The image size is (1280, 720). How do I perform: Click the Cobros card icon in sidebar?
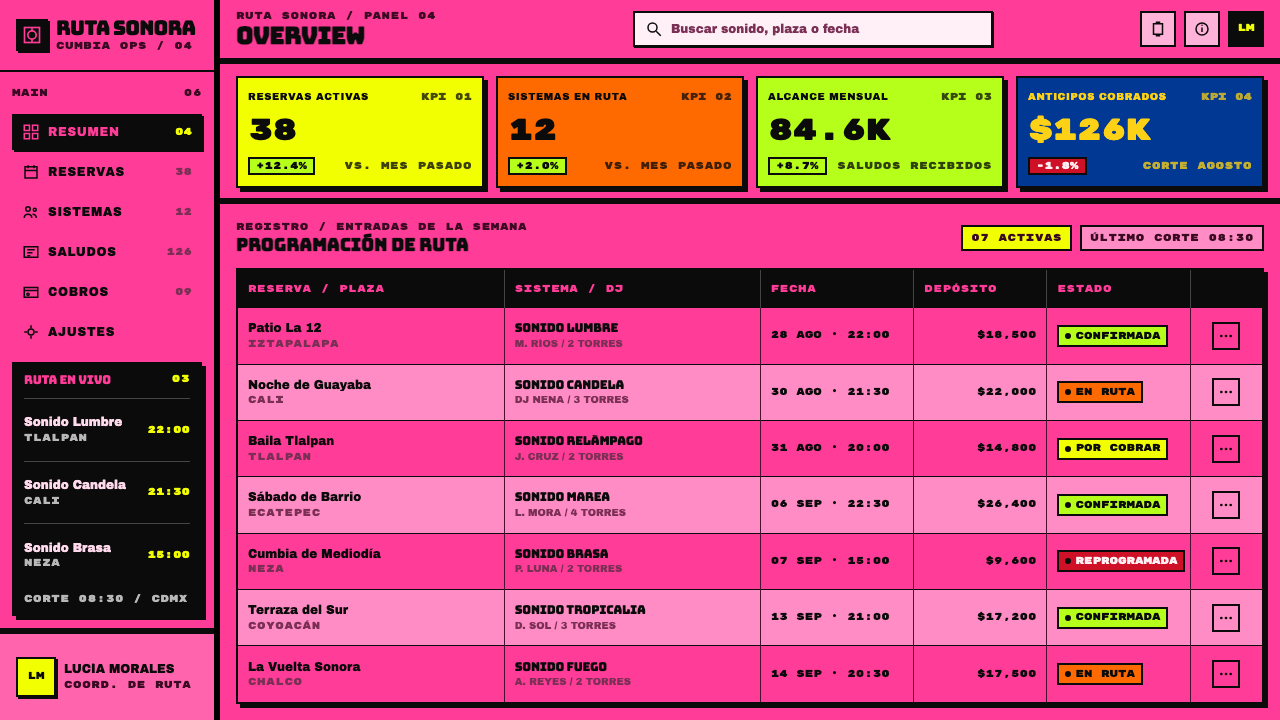[31, 292]
